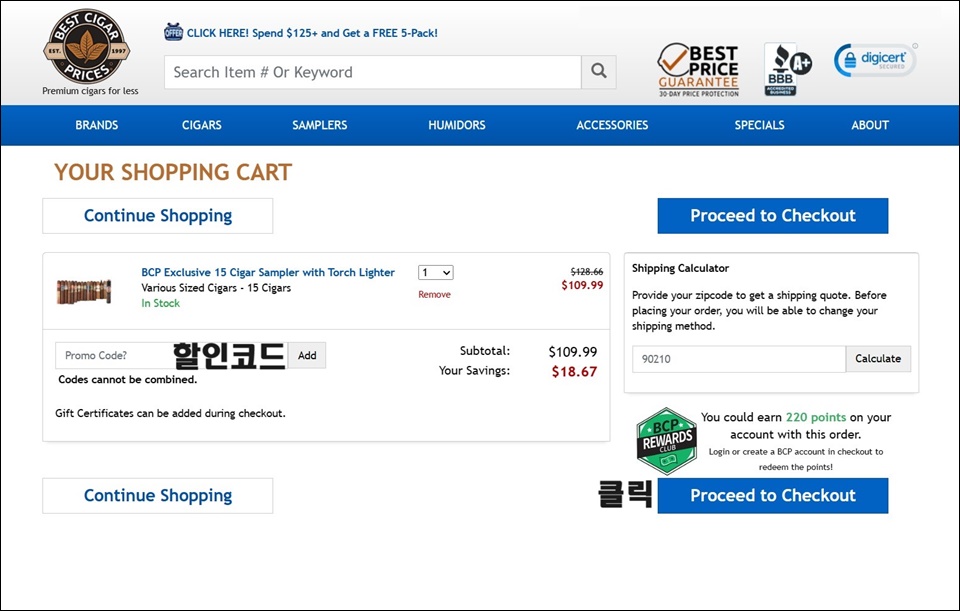Click the BCP Rewards Club badge

667,441
